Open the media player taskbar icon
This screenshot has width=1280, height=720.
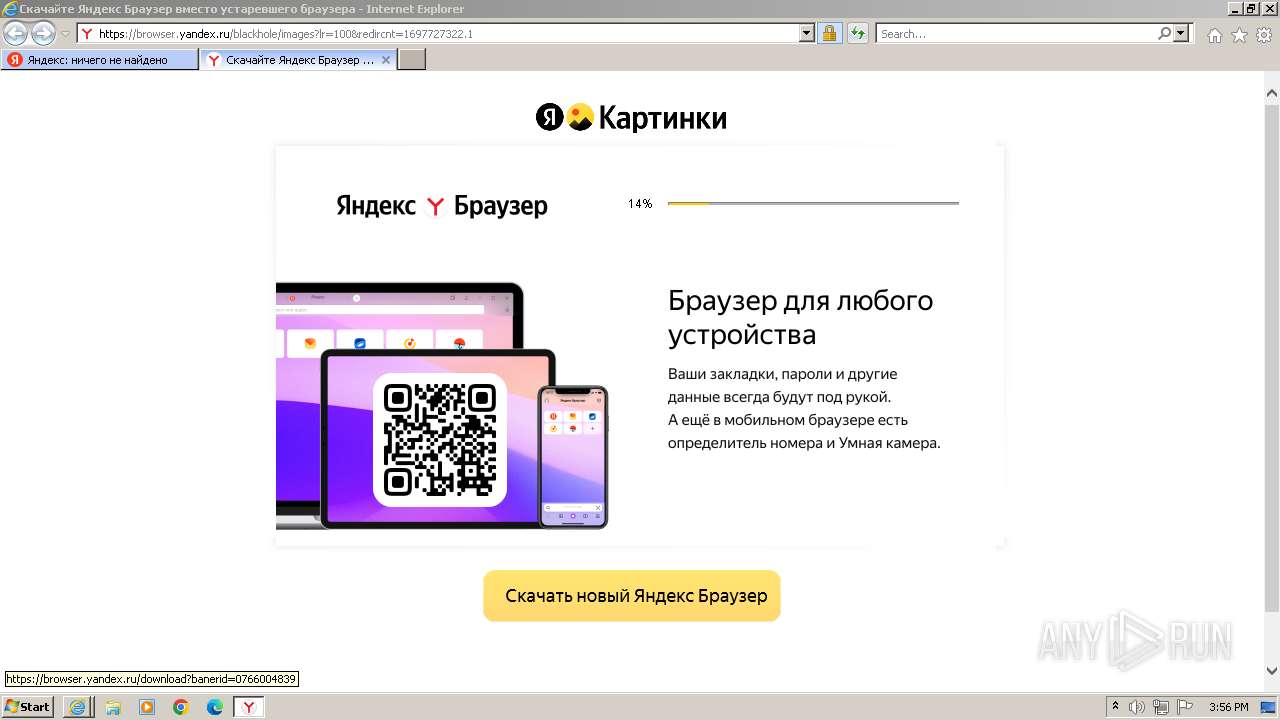click(x=147, y=707)
